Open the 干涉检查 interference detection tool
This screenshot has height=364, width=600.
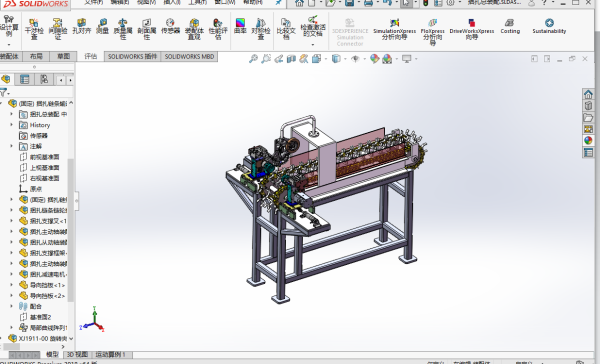(x=34, y=28)
